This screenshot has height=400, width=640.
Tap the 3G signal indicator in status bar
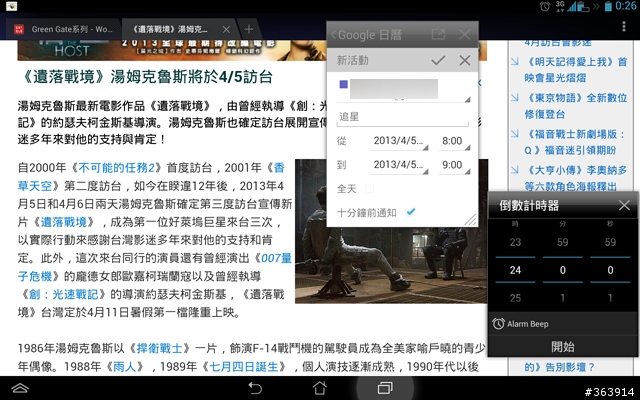[x=560, y=6]
